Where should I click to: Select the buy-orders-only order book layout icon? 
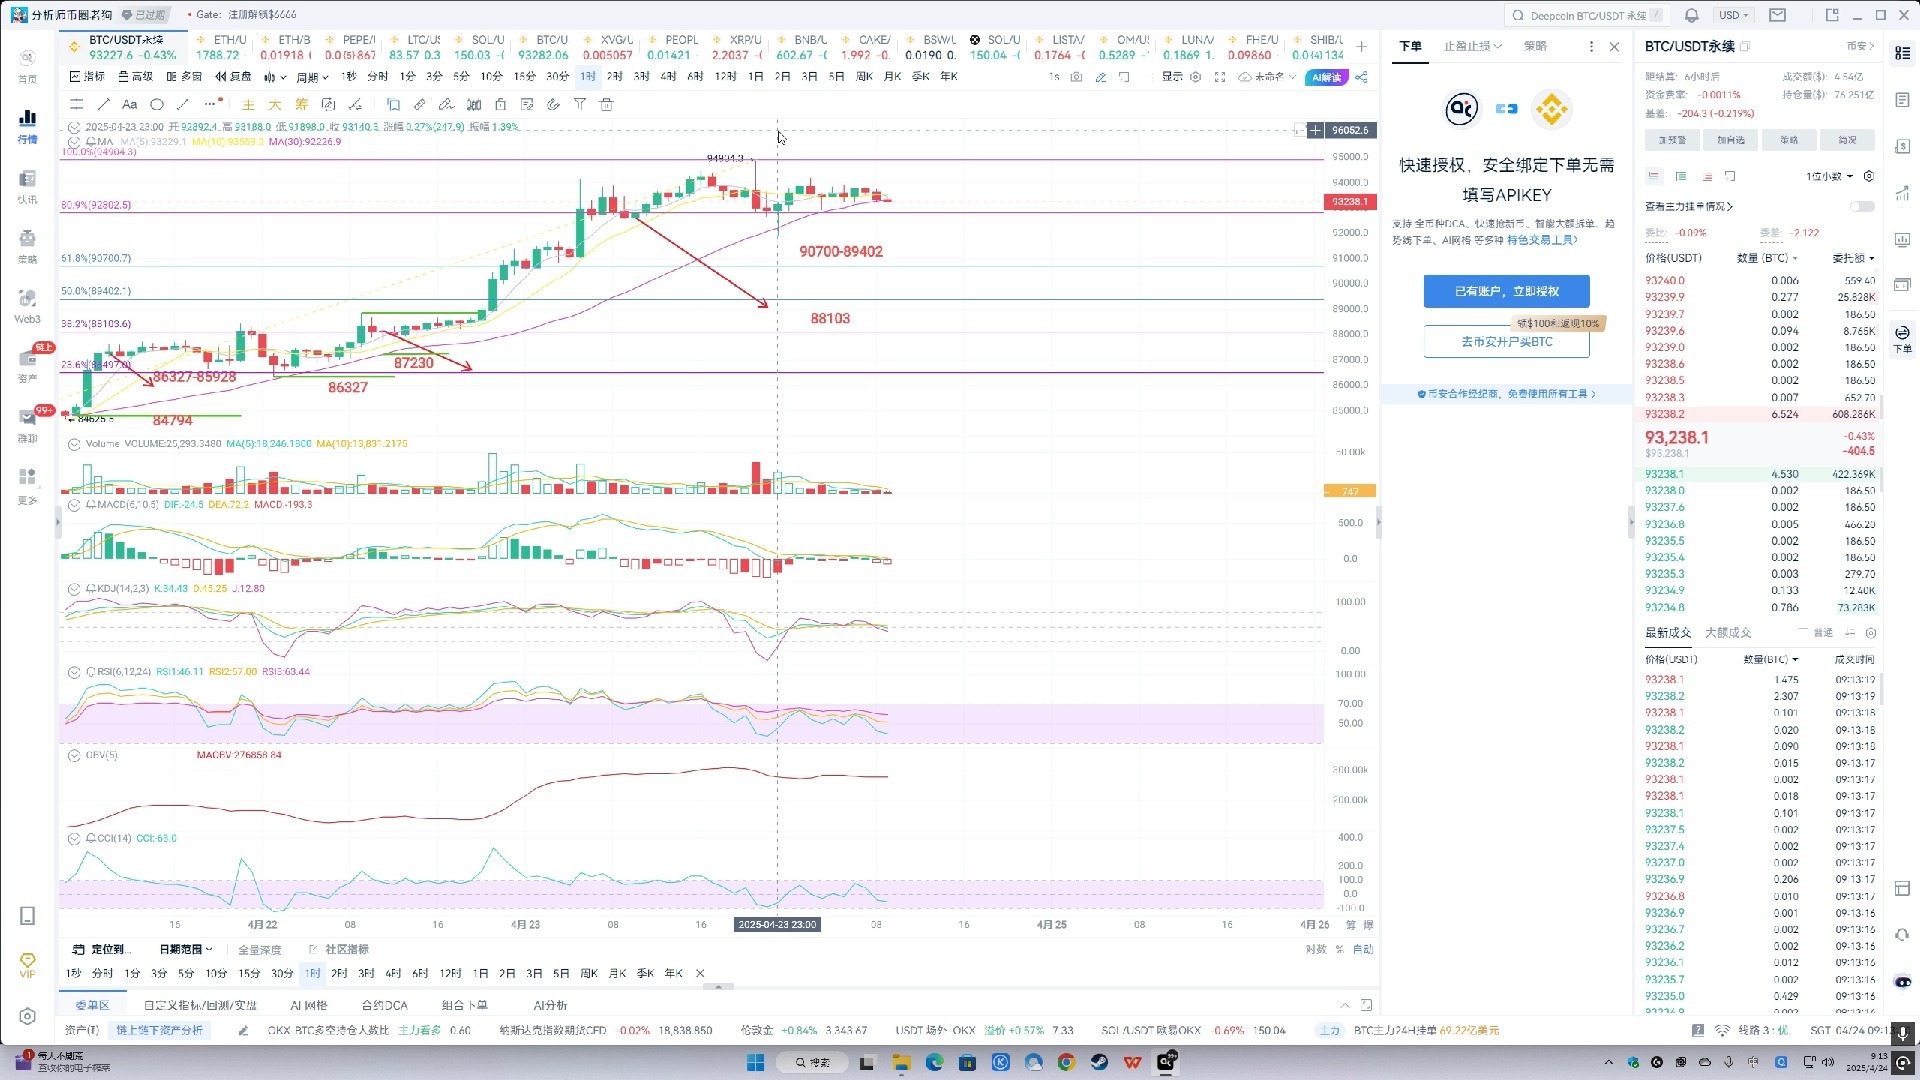click(x=1681, y=176)
